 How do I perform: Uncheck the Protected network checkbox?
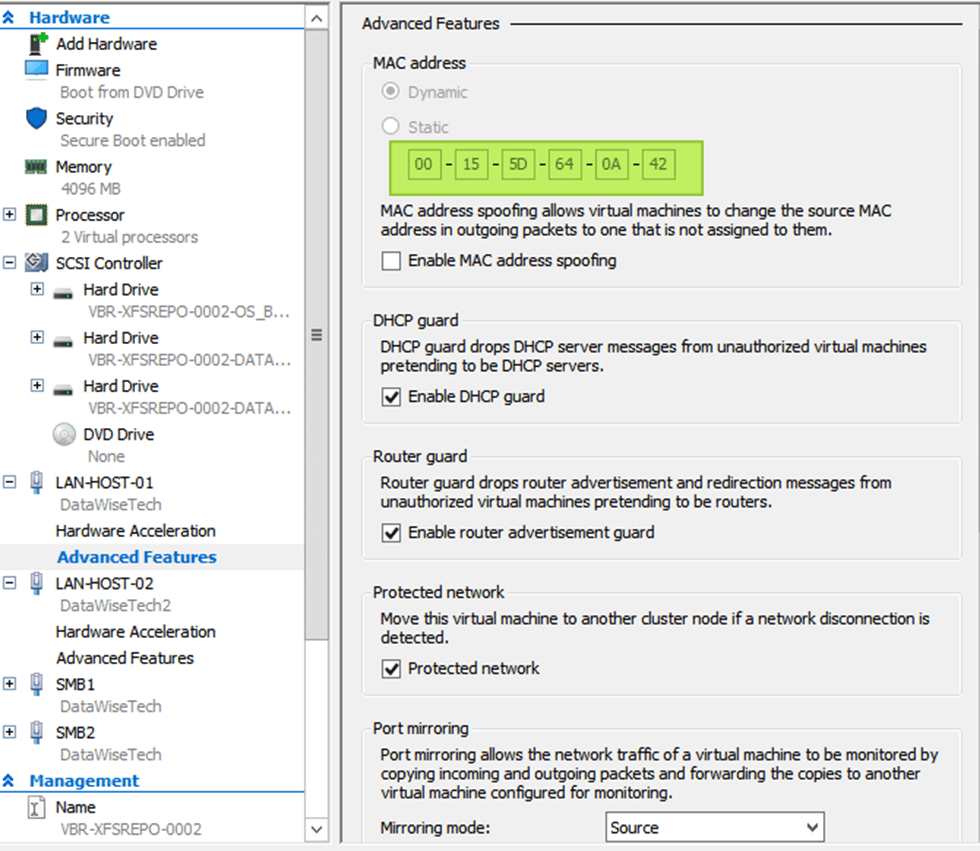[x=391, y=669]
